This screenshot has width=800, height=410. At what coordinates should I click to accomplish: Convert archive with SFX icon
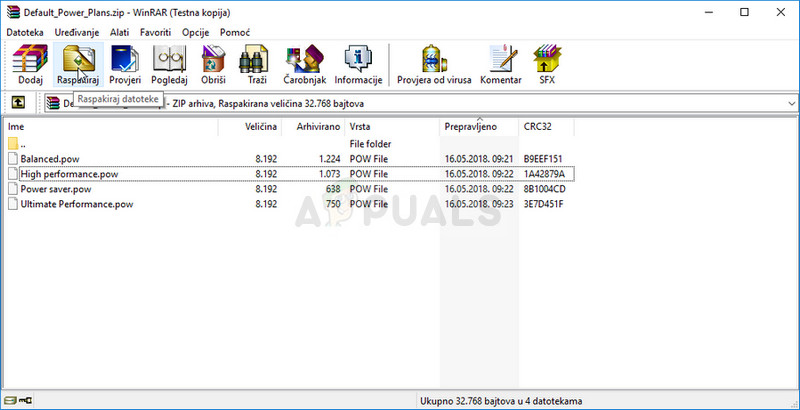[x=547, y=65]
